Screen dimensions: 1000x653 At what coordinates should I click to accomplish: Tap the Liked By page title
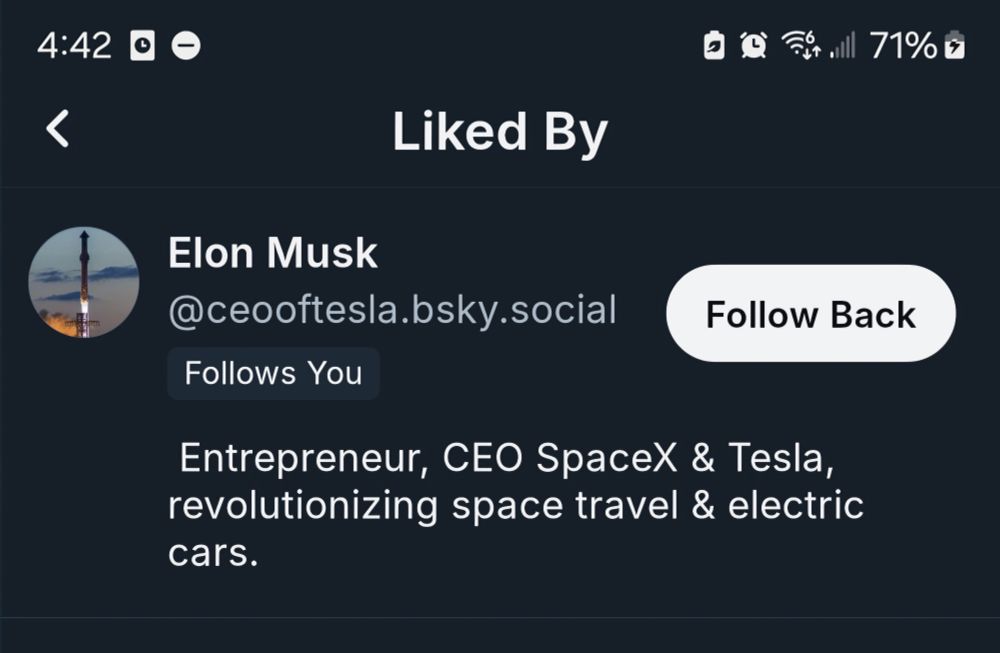[500, 132]
